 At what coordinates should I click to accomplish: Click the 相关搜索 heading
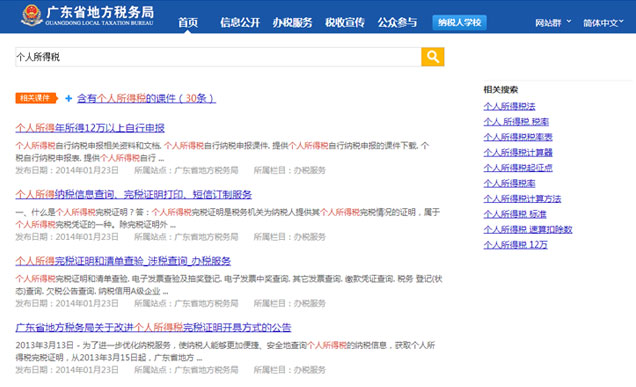(x=501, y=90)
